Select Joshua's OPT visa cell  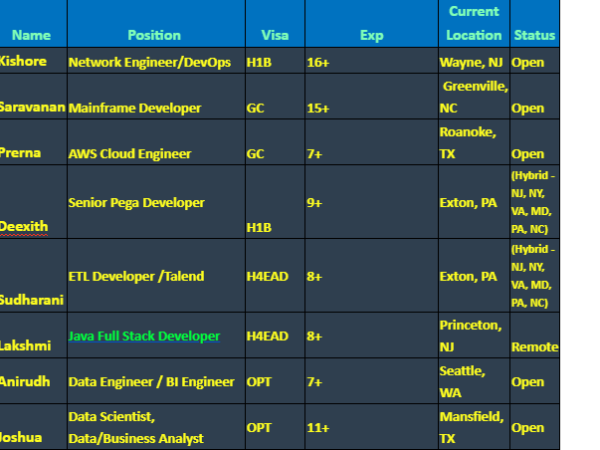[275, 427]
